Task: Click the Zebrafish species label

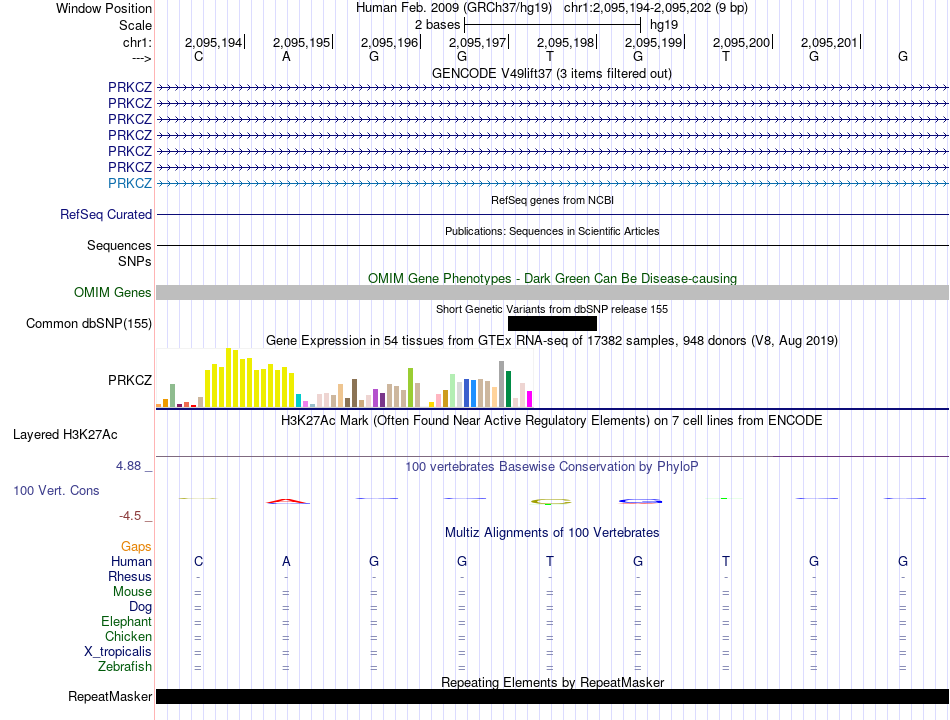Action: point(125,667)
